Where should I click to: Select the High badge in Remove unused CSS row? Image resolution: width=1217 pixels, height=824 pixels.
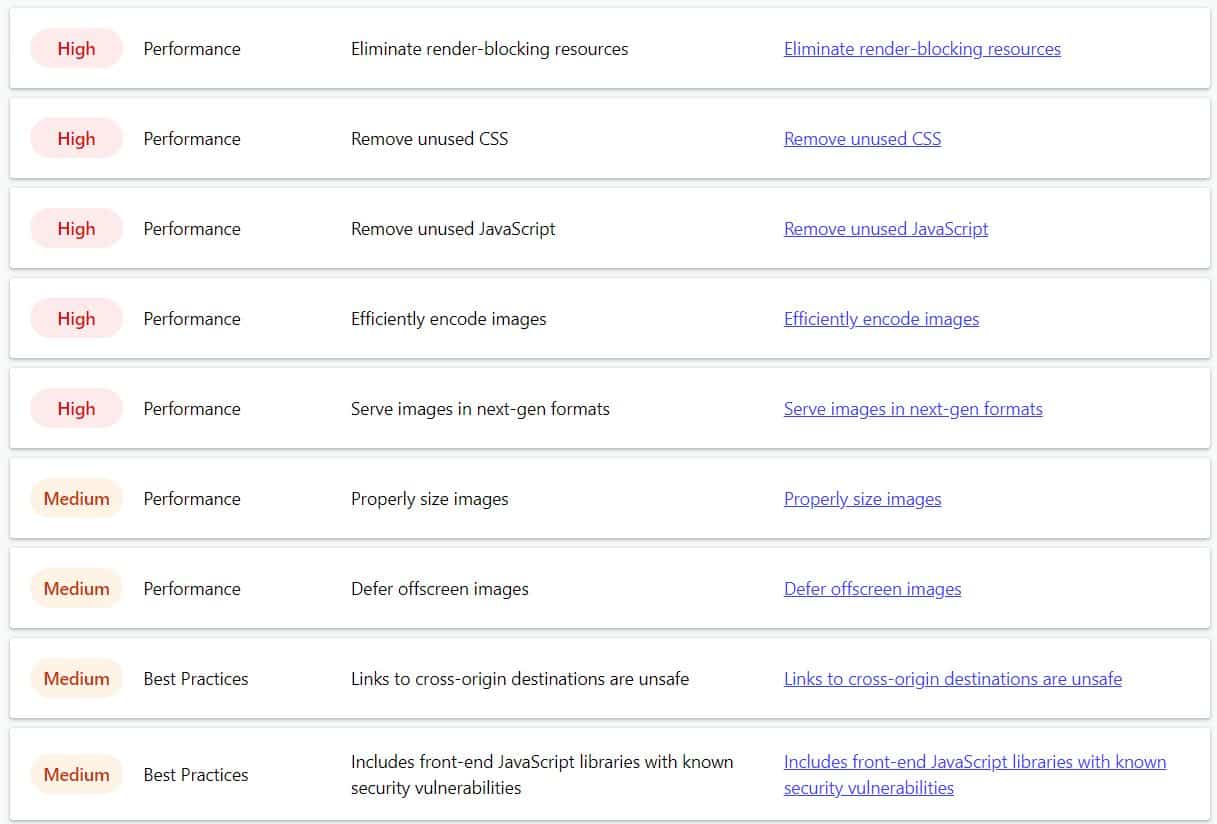(x=76, y=139)
